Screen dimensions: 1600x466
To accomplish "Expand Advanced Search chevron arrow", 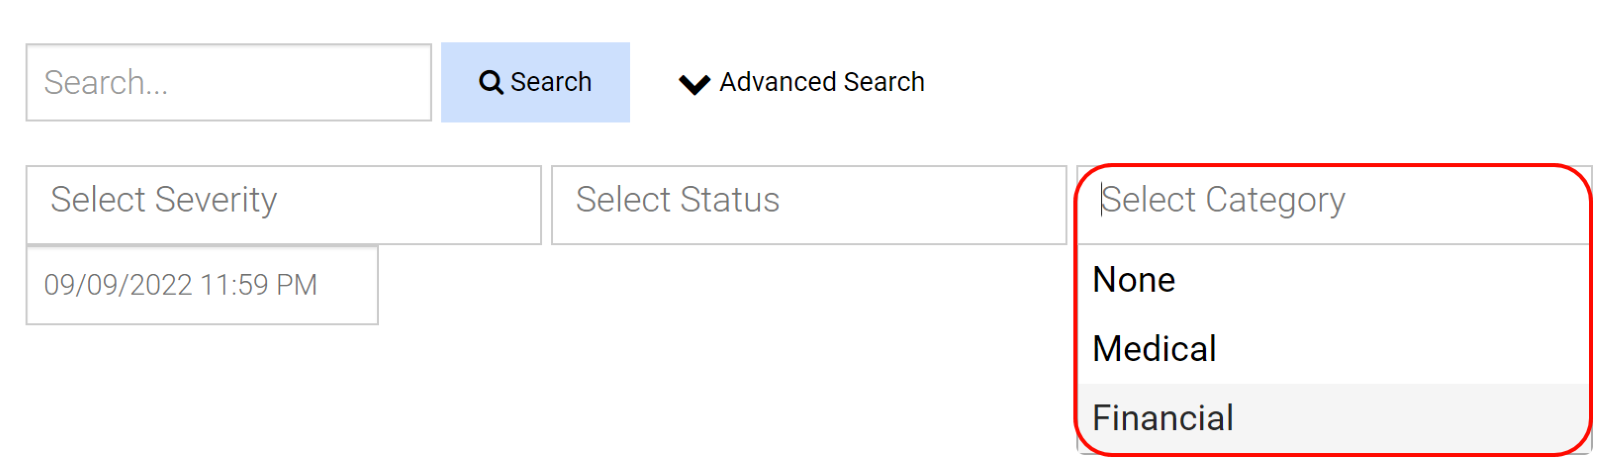I will [694, 83].
